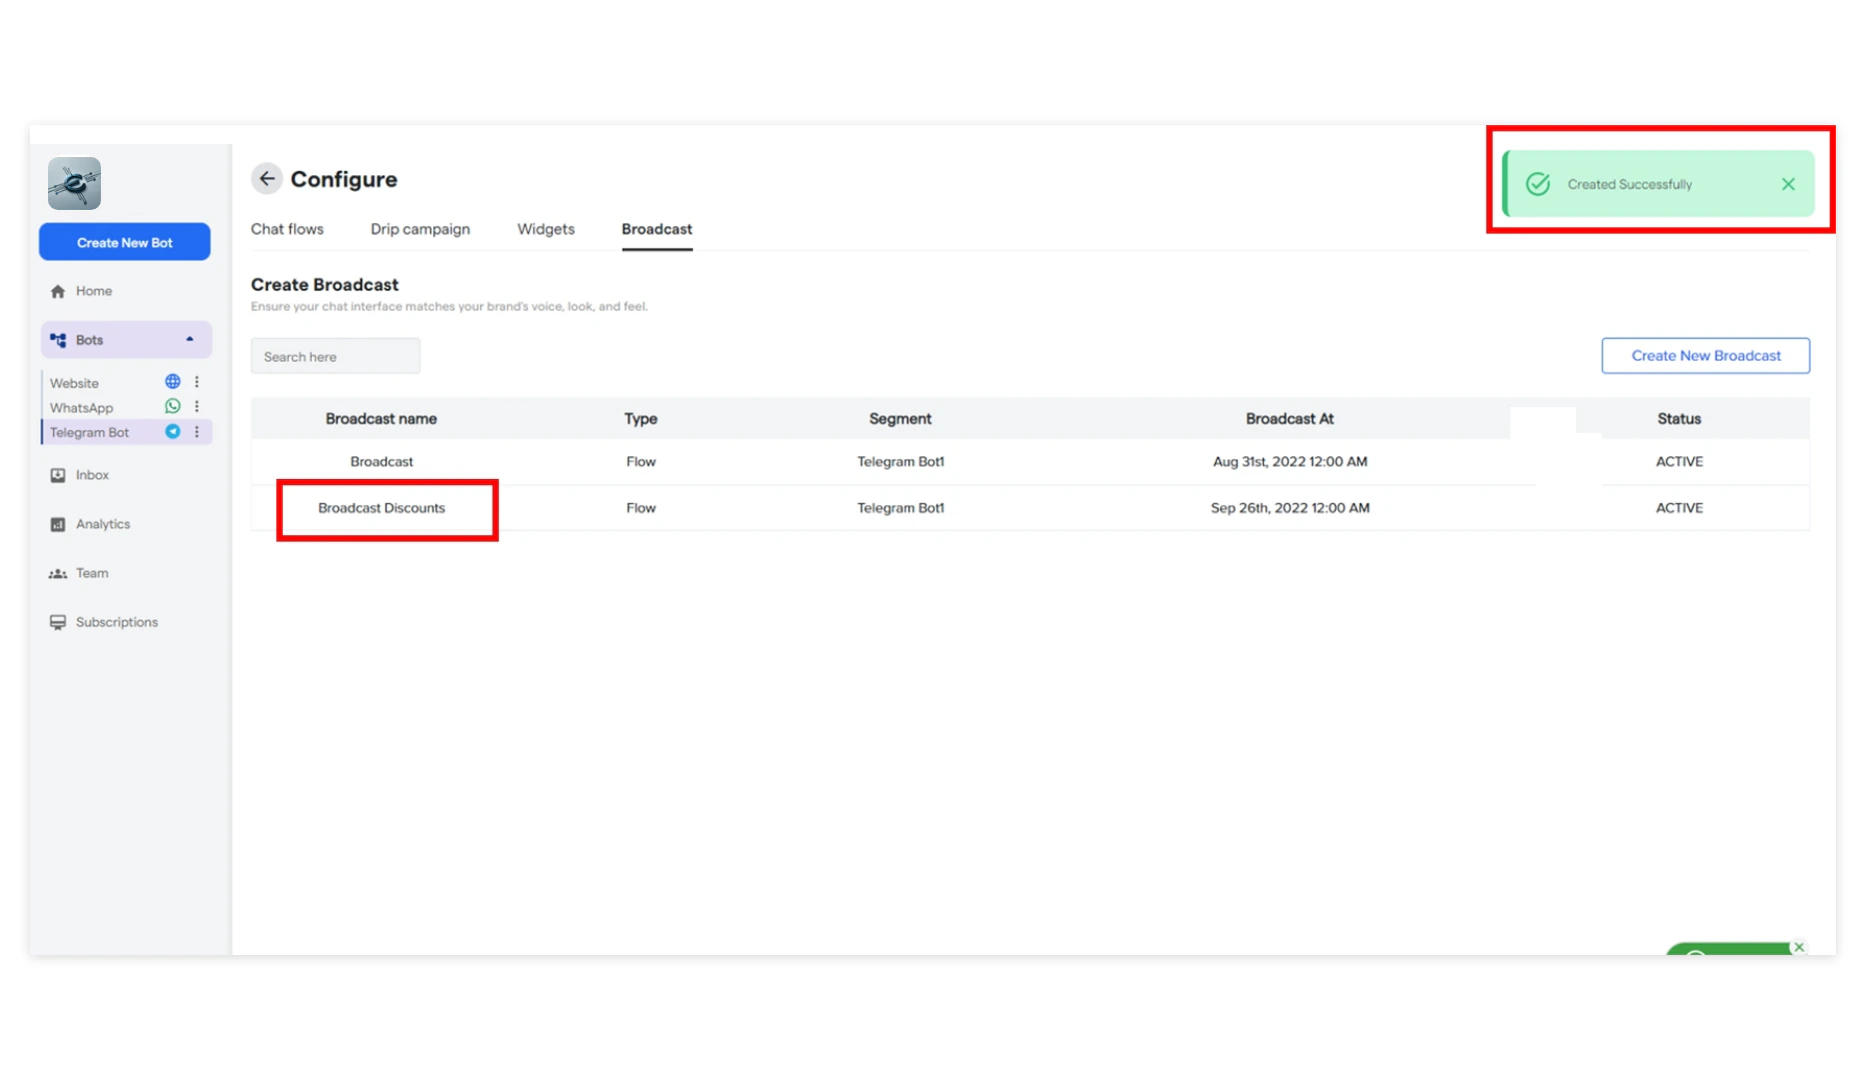Dismiss Created Successfully notification

coord(1788,184)
